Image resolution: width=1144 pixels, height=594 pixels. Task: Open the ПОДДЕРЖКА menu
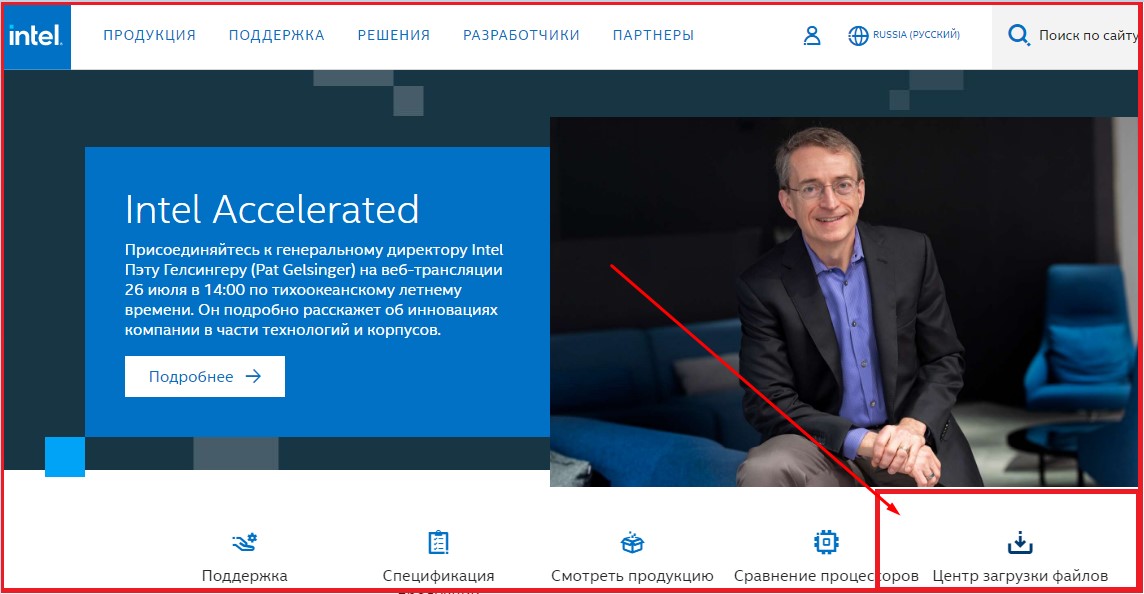coord(277,35)
